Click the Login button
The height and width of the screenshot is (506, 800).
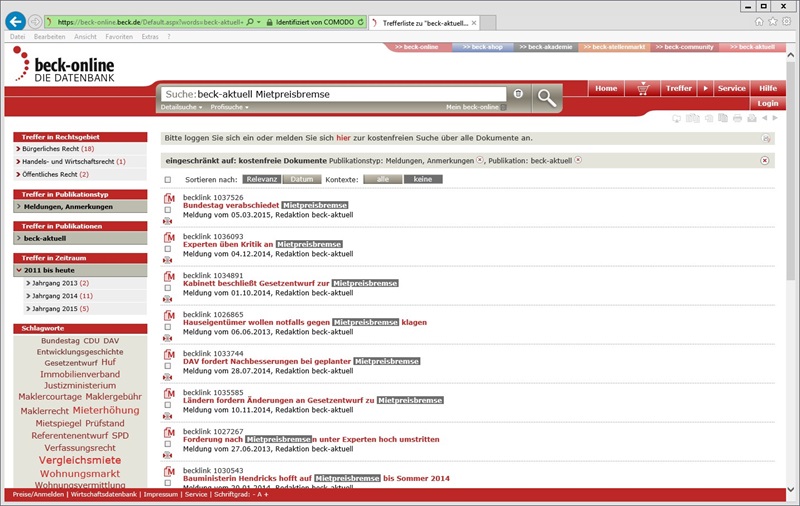768,103
